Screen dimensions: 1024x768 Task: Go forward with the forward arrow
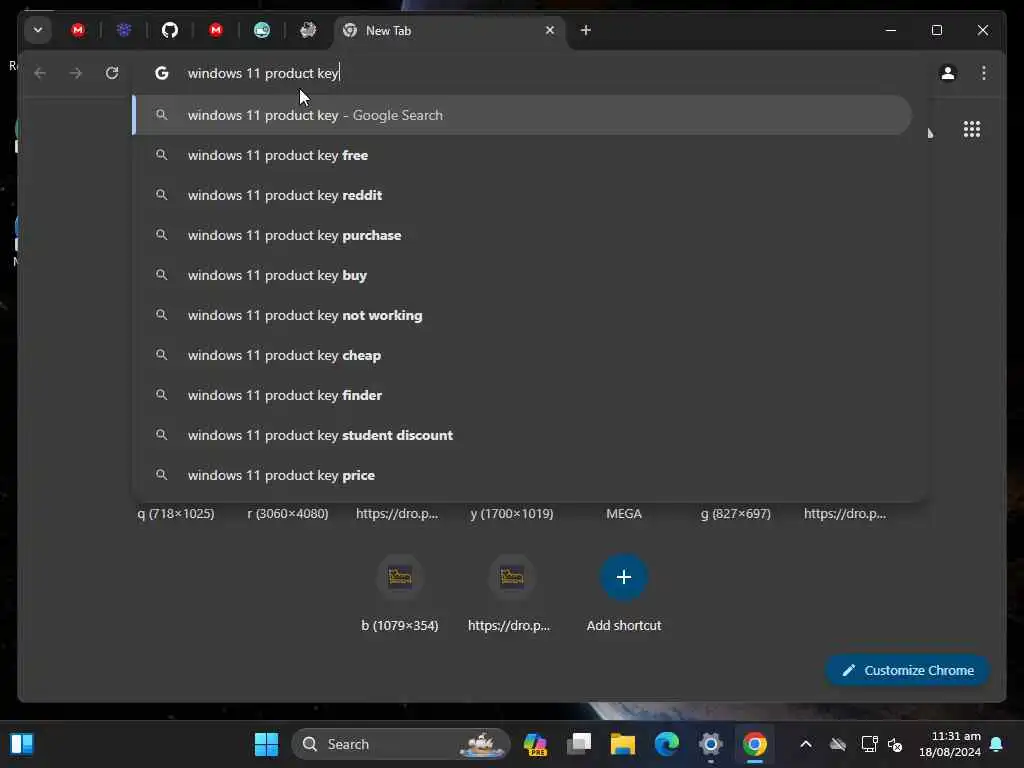(76, 73)
